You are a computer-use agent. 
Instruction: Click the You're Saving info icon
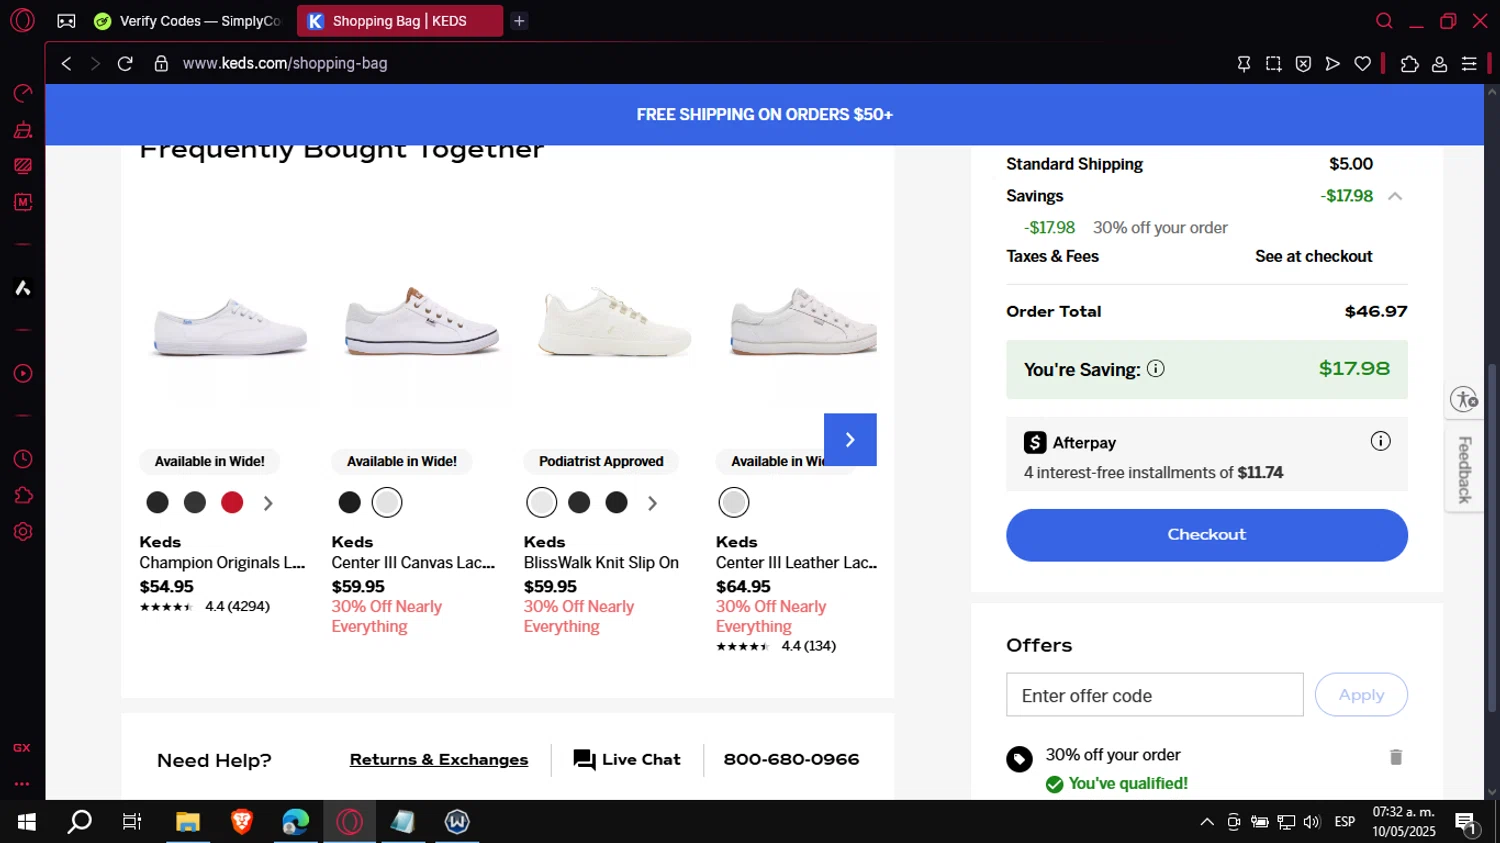coord(1155,369)
